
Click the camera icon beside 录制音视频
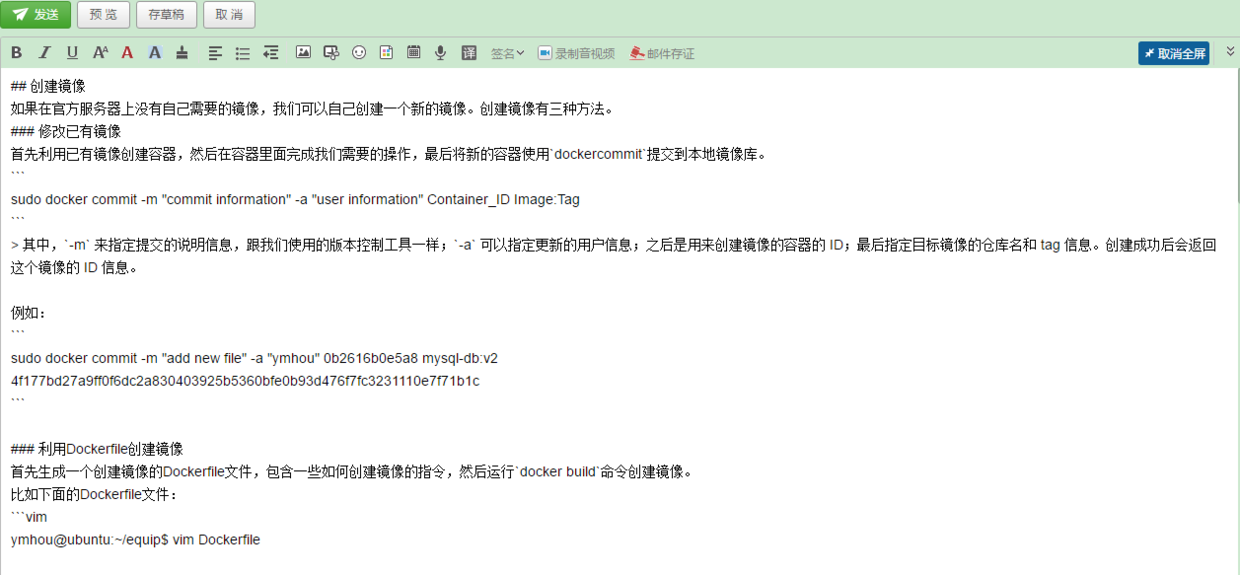(545, 53)
